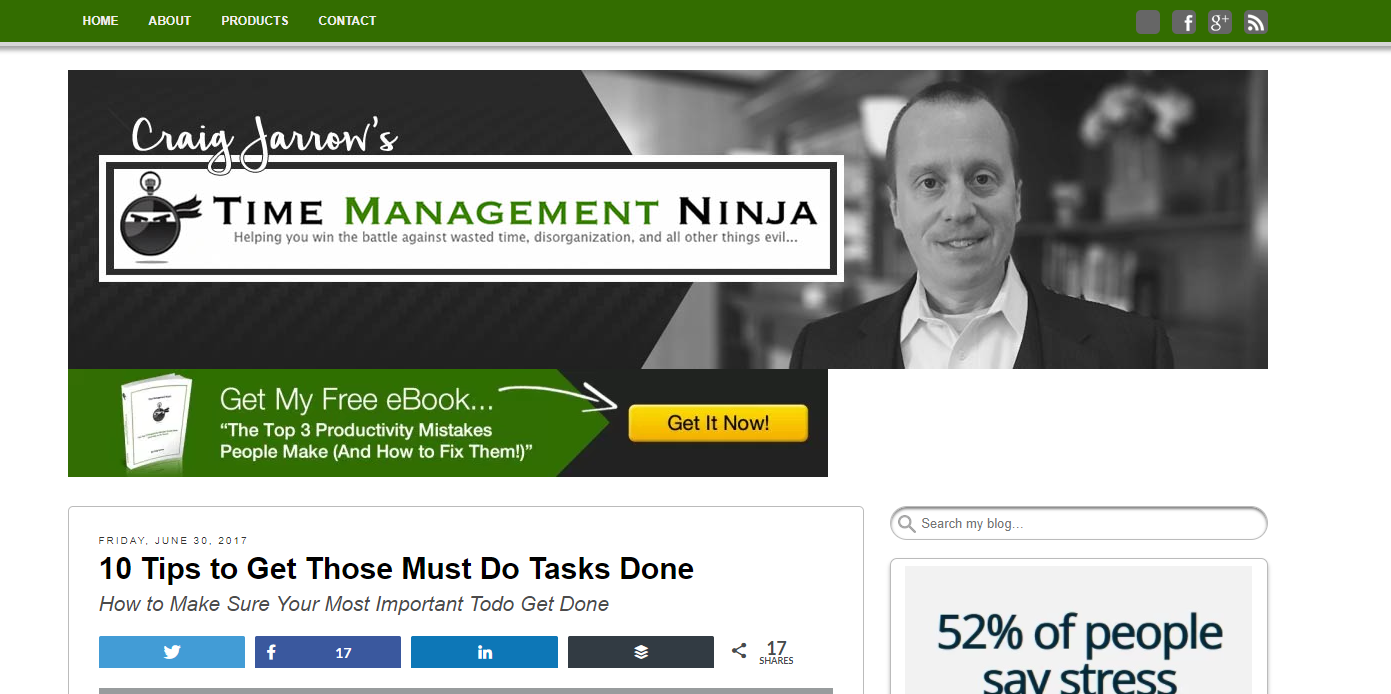Image resolution: width=1391 pixels, height=694 pixels.
Task: Open the Contact menu item
Action: [x=347, y=21]
